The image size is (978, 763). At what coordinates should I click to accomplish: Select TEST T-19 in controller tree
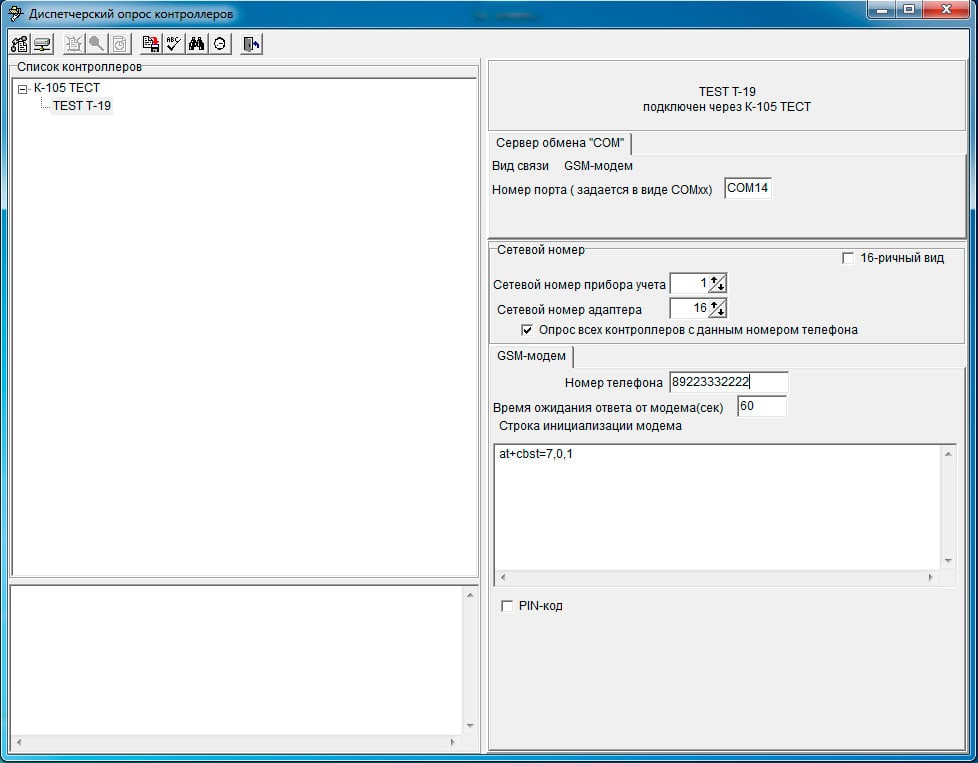point(81,106)
